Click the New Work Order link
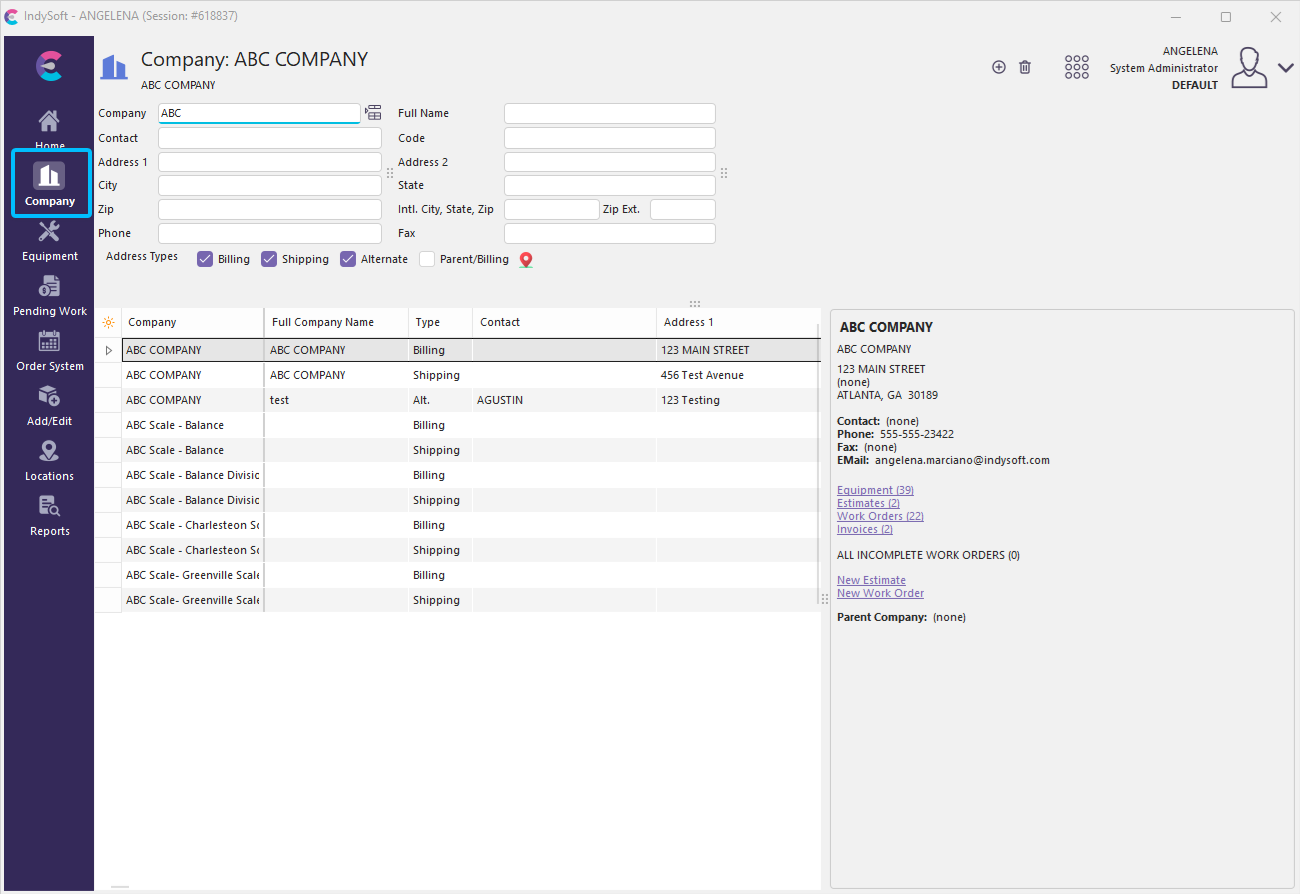The height and width of the screenshot is (894, 1300). [880, 593]
